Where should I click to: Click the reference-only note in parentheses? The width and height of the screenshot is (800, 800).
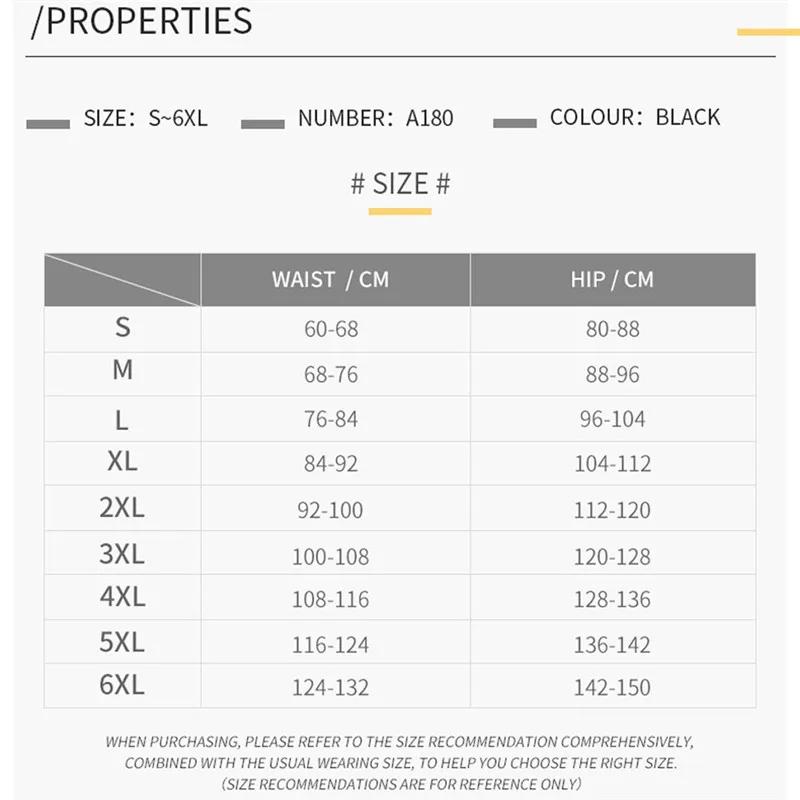pyautogui.click(x=400, y=784)
